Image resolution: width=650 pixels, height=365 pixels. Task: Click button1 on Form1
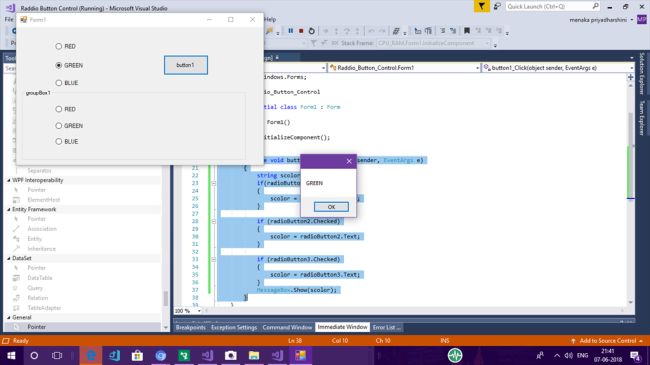pos(186,65)
